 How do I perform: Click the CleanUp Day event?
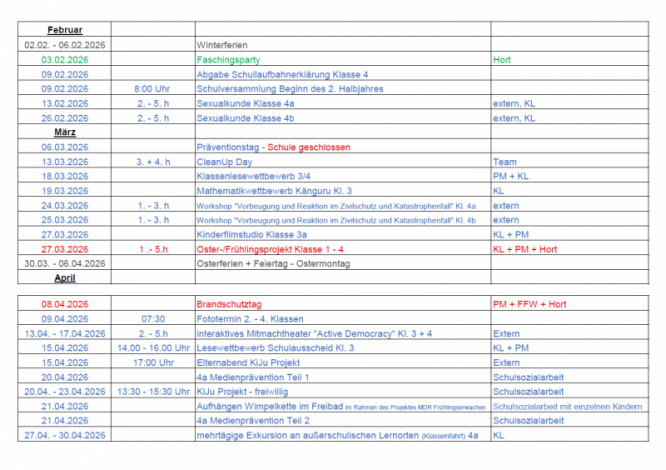(224, 162)
